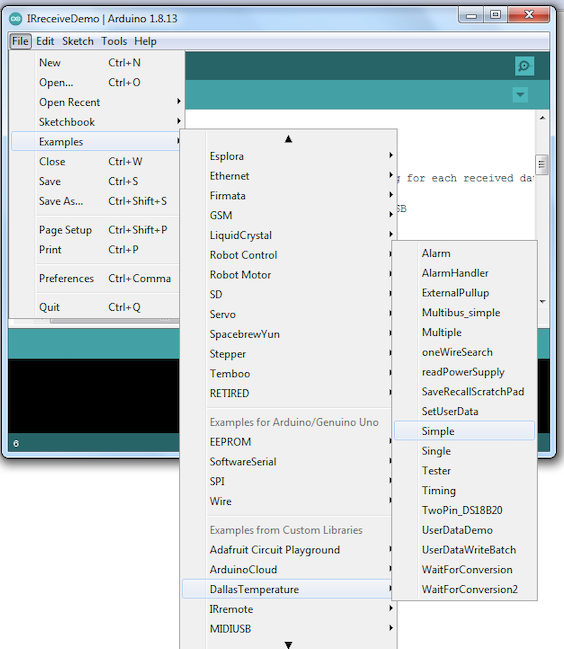Open the Temboo examples entry
Screen dimensions: 564x649
pyautogui.click(x=287, y=373)
